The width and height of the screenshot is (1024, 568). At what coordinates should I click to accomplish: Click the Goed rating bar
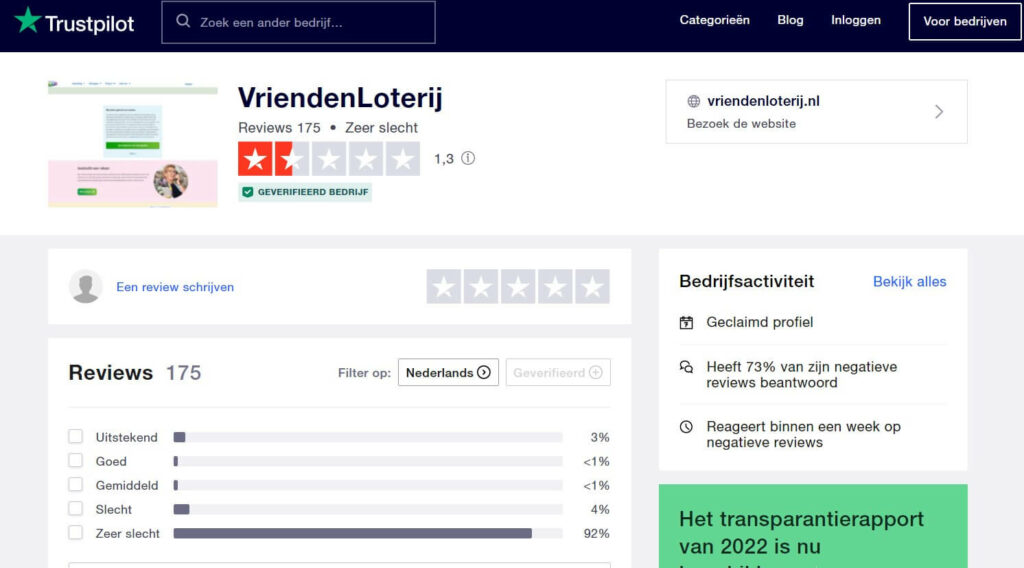pos(368,461)
